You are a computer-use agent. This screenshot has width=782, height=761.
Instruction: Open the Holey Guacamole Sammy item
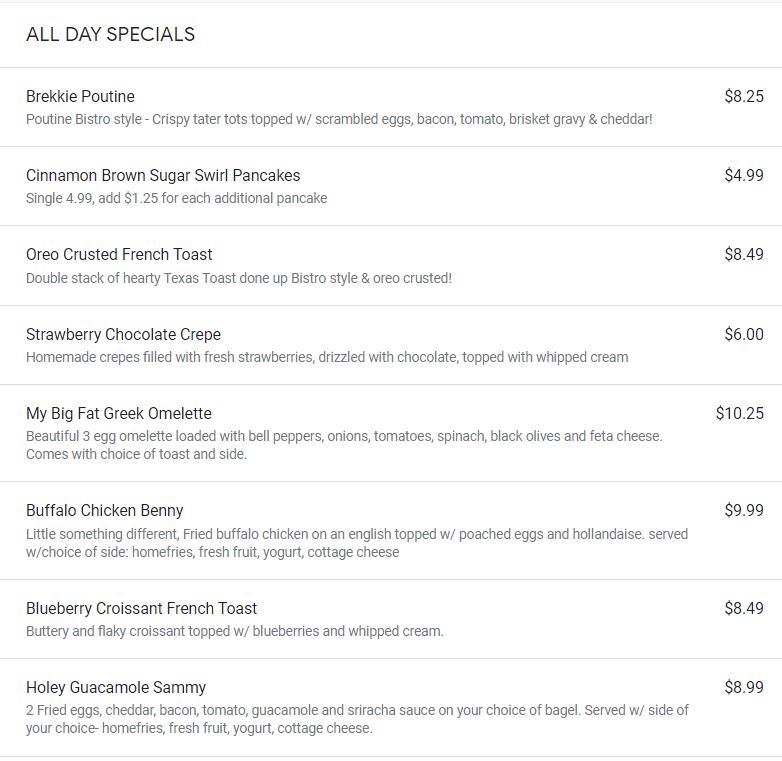tap(116, 687)
